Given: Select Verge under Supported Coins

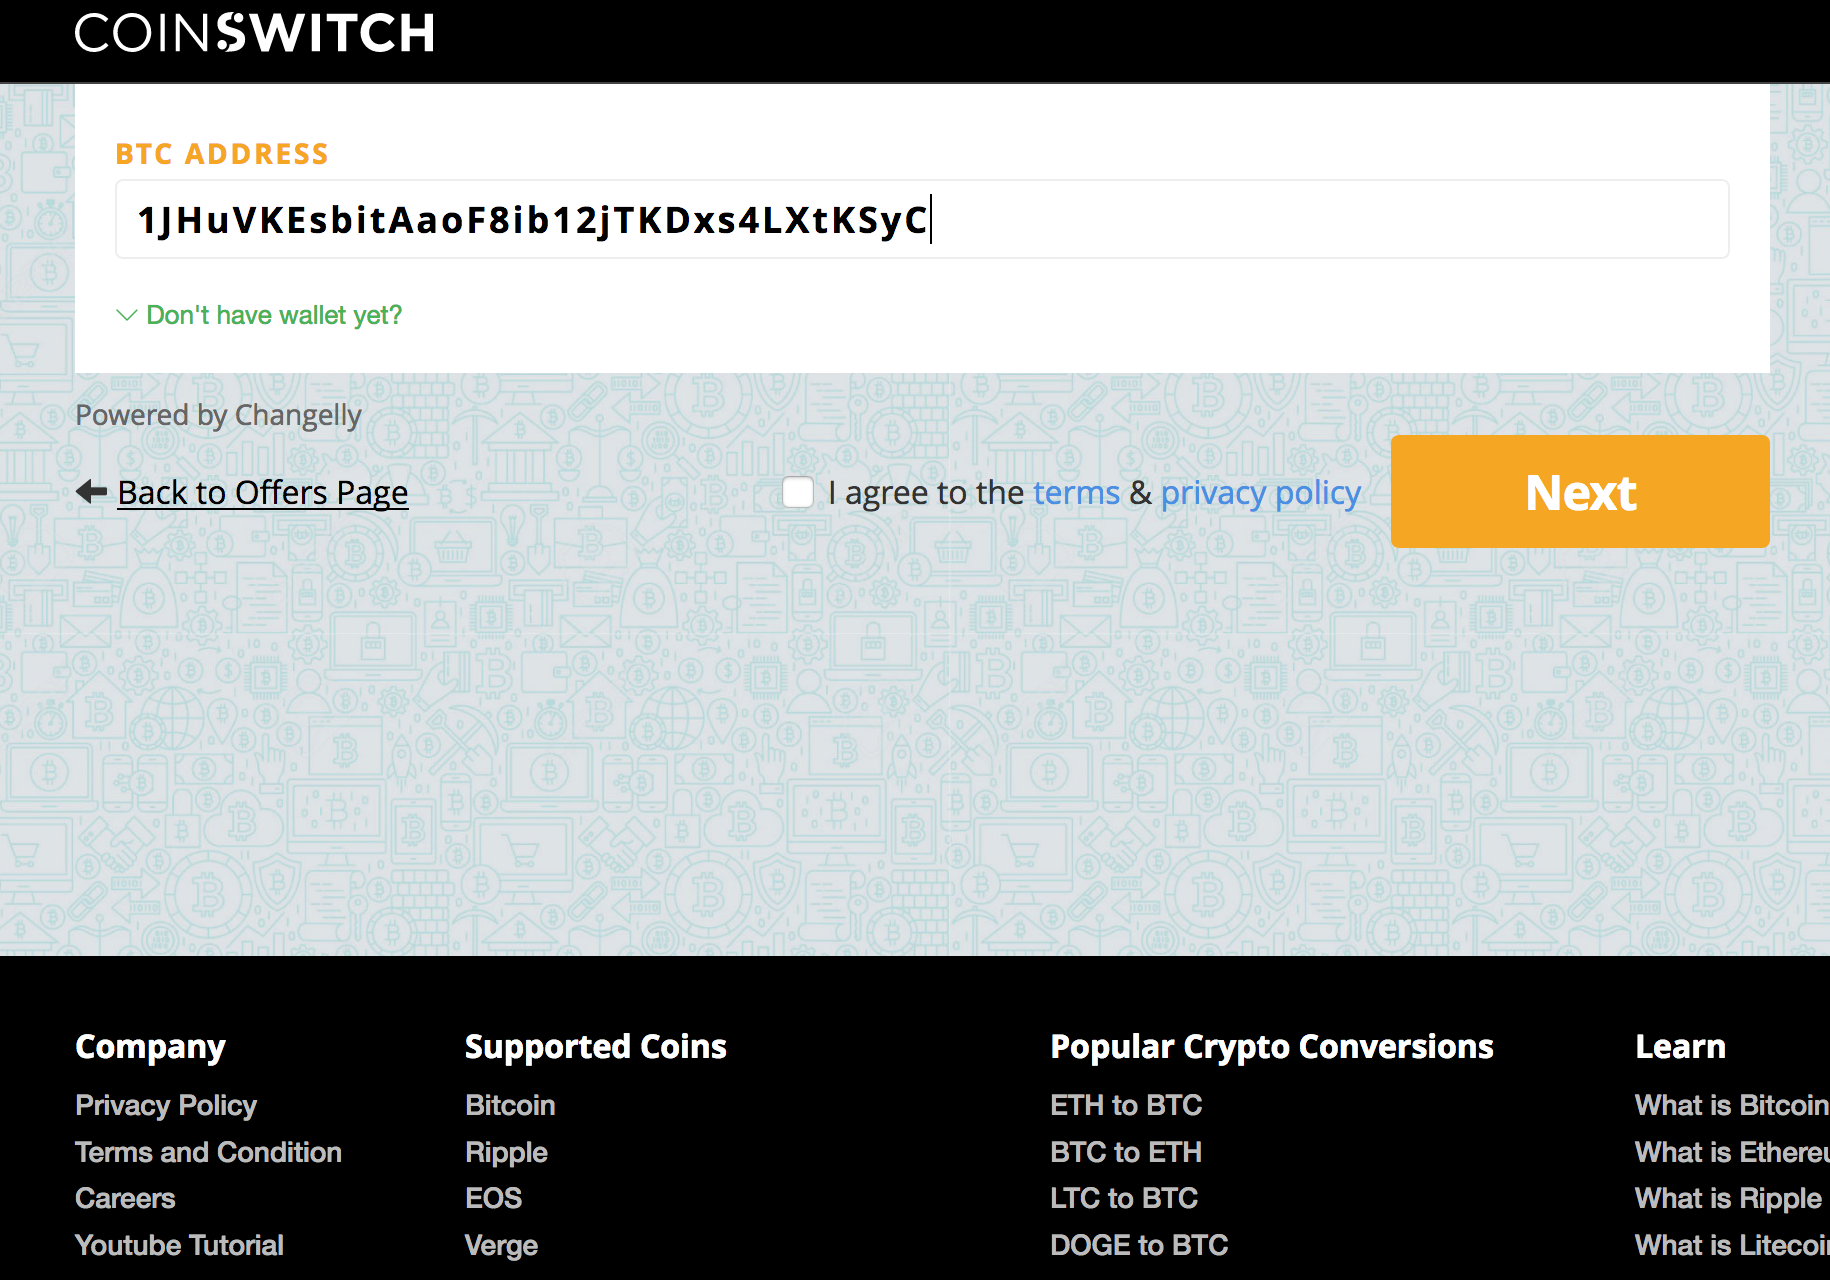Looking at the screenshot, I should coord(502,1245).
